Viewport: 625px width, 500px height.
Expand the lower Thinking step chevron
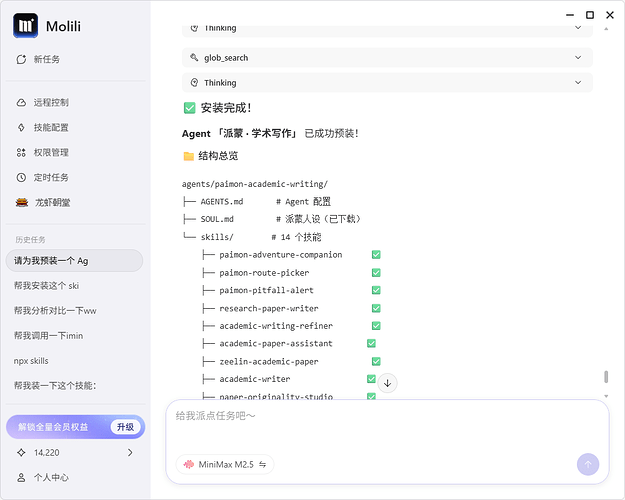578,83
